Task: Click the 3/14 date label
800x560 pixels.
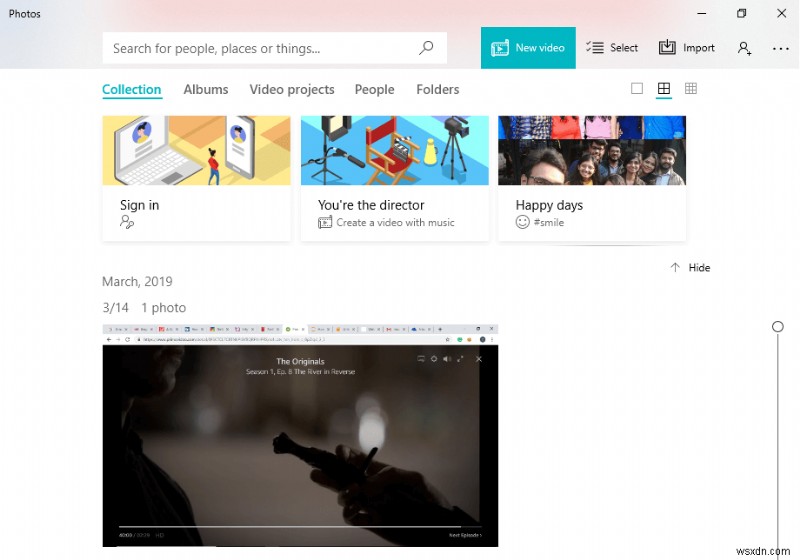Action: point(115,308)
